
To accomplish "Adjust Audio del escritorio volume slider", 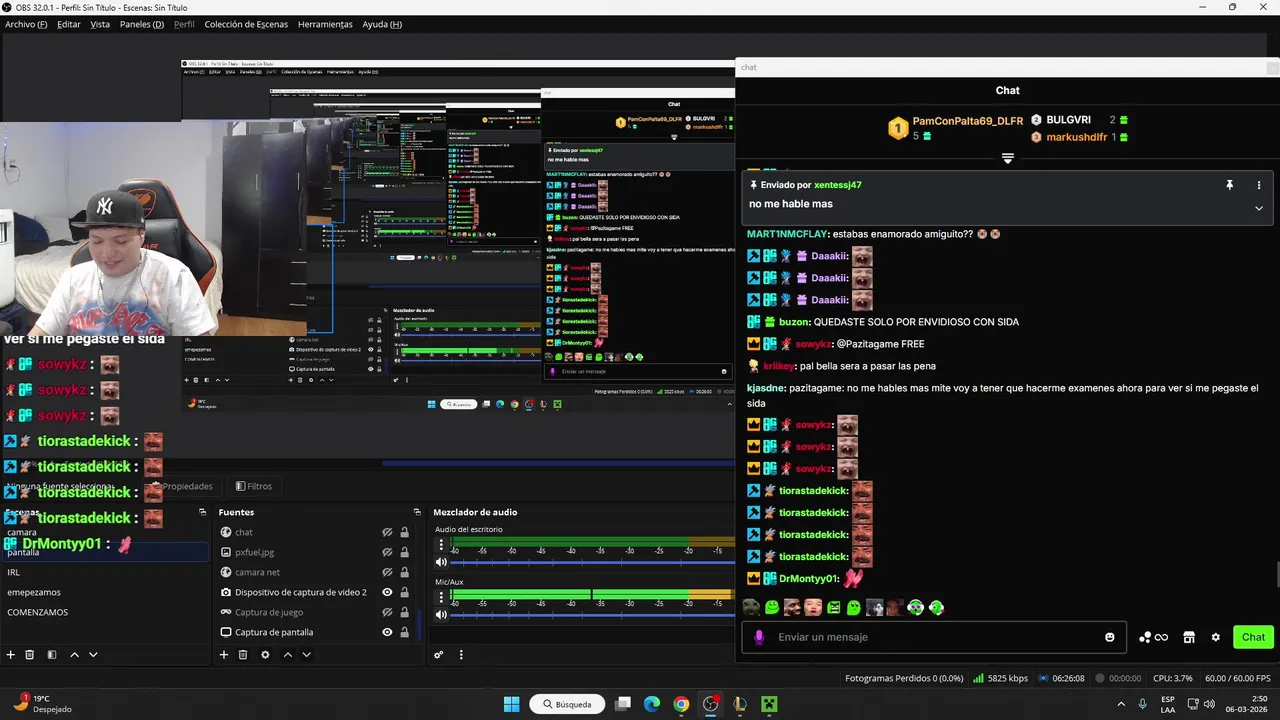I will [590, 562].
